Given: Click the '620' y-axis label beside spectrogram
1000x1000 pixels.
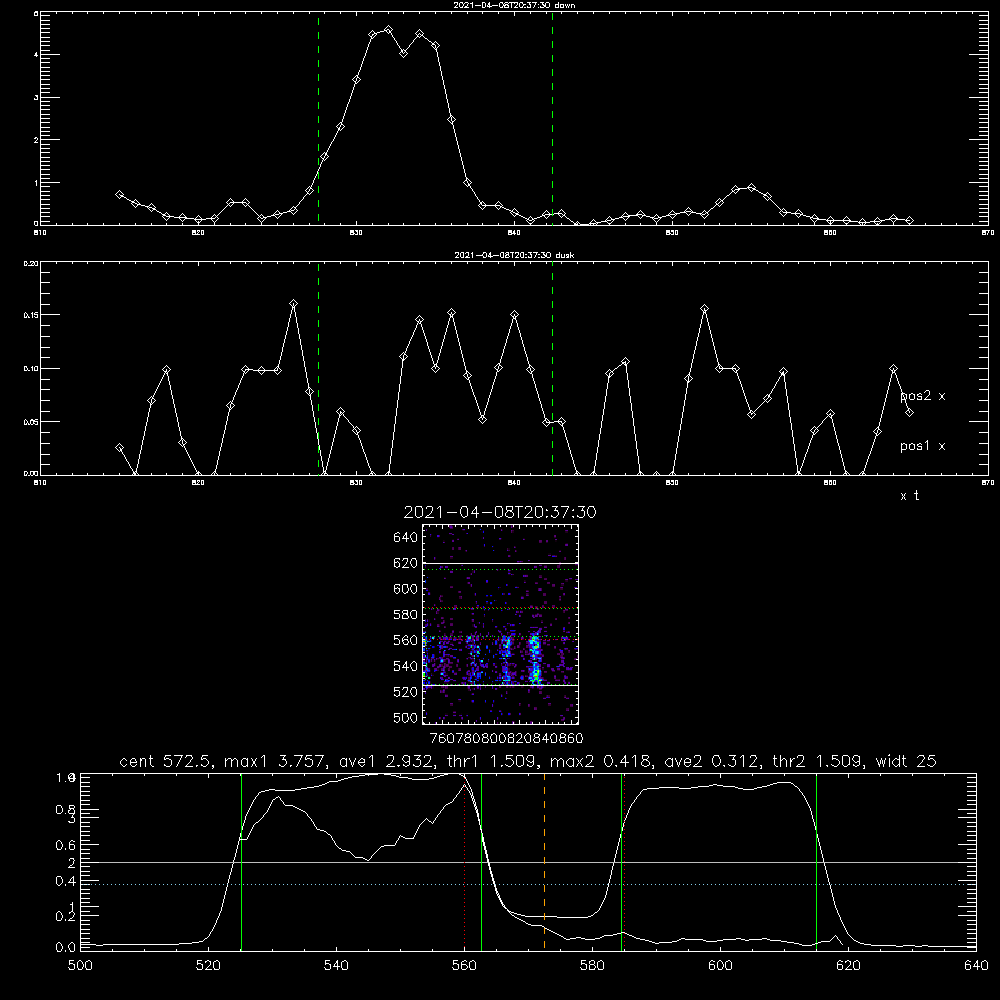Looking at the screenshot, I should [x=406, y=563].
